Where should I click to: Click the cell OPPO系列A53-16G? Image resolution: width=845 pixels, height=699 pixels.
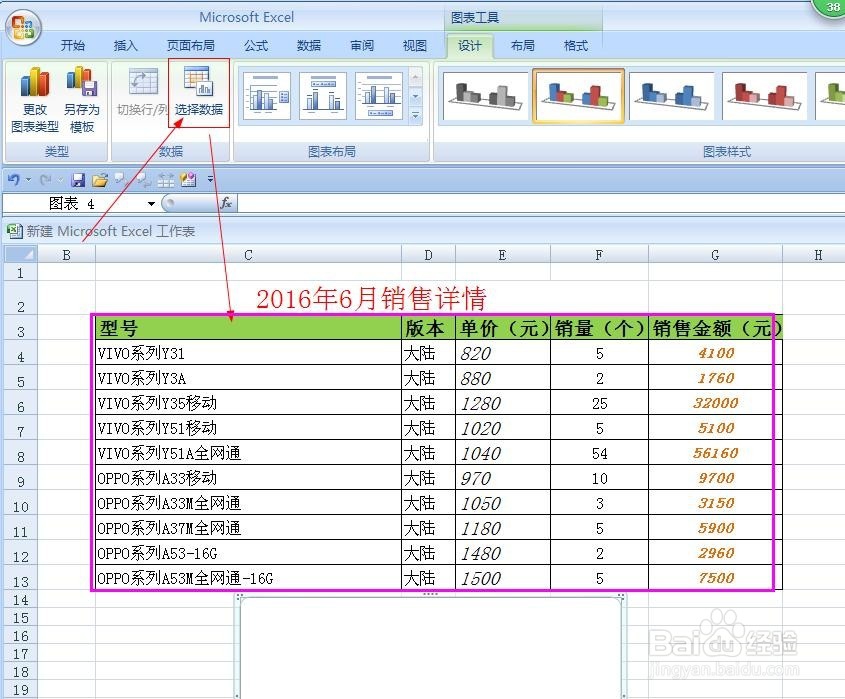coord(248,553)
